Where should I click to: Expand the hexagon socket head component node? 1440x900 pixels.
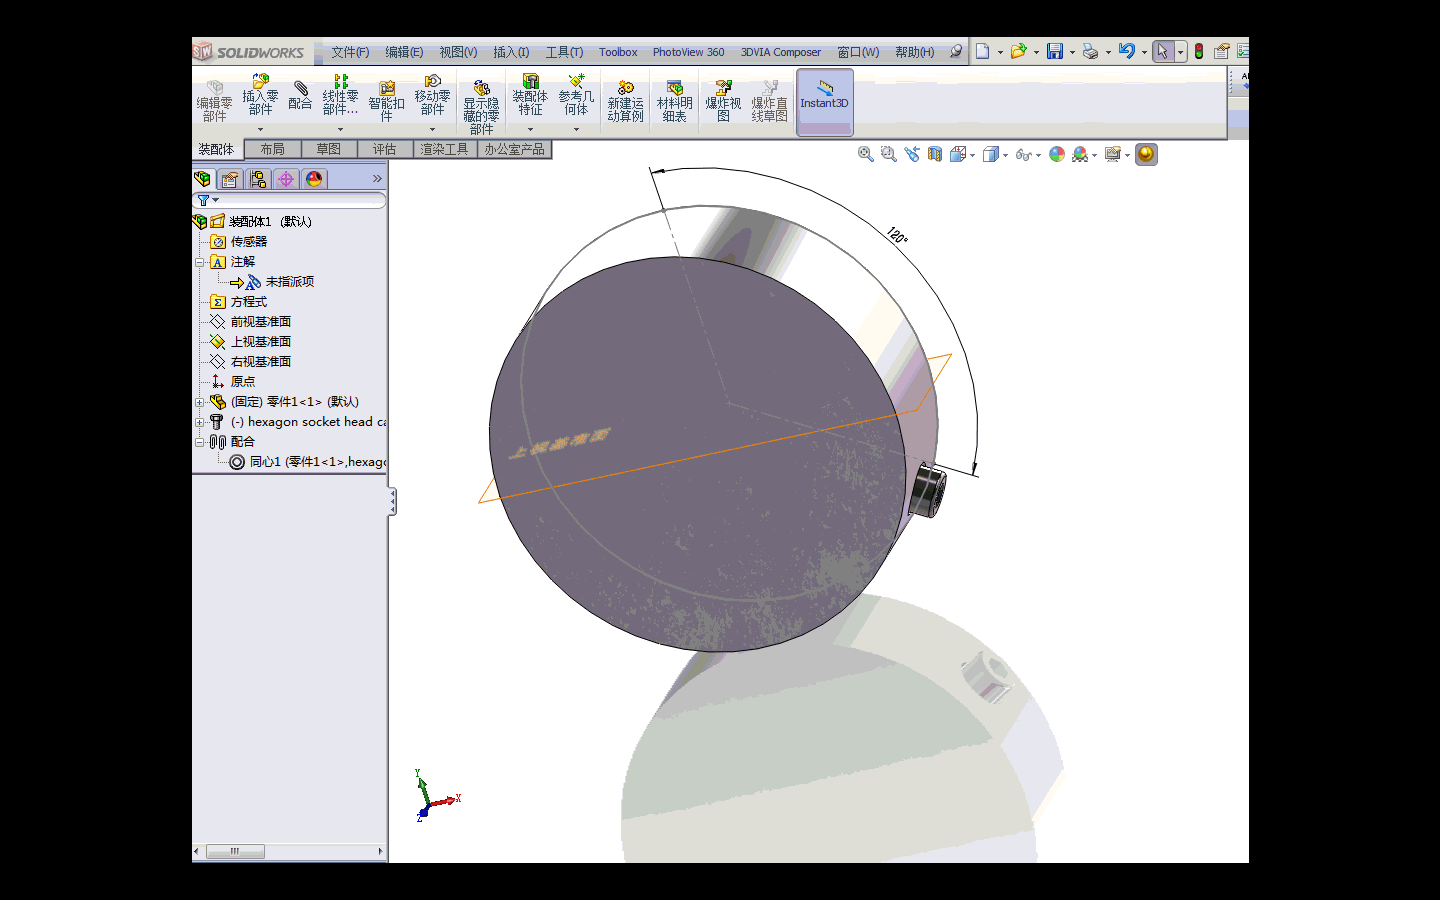[x=199, y=422]
